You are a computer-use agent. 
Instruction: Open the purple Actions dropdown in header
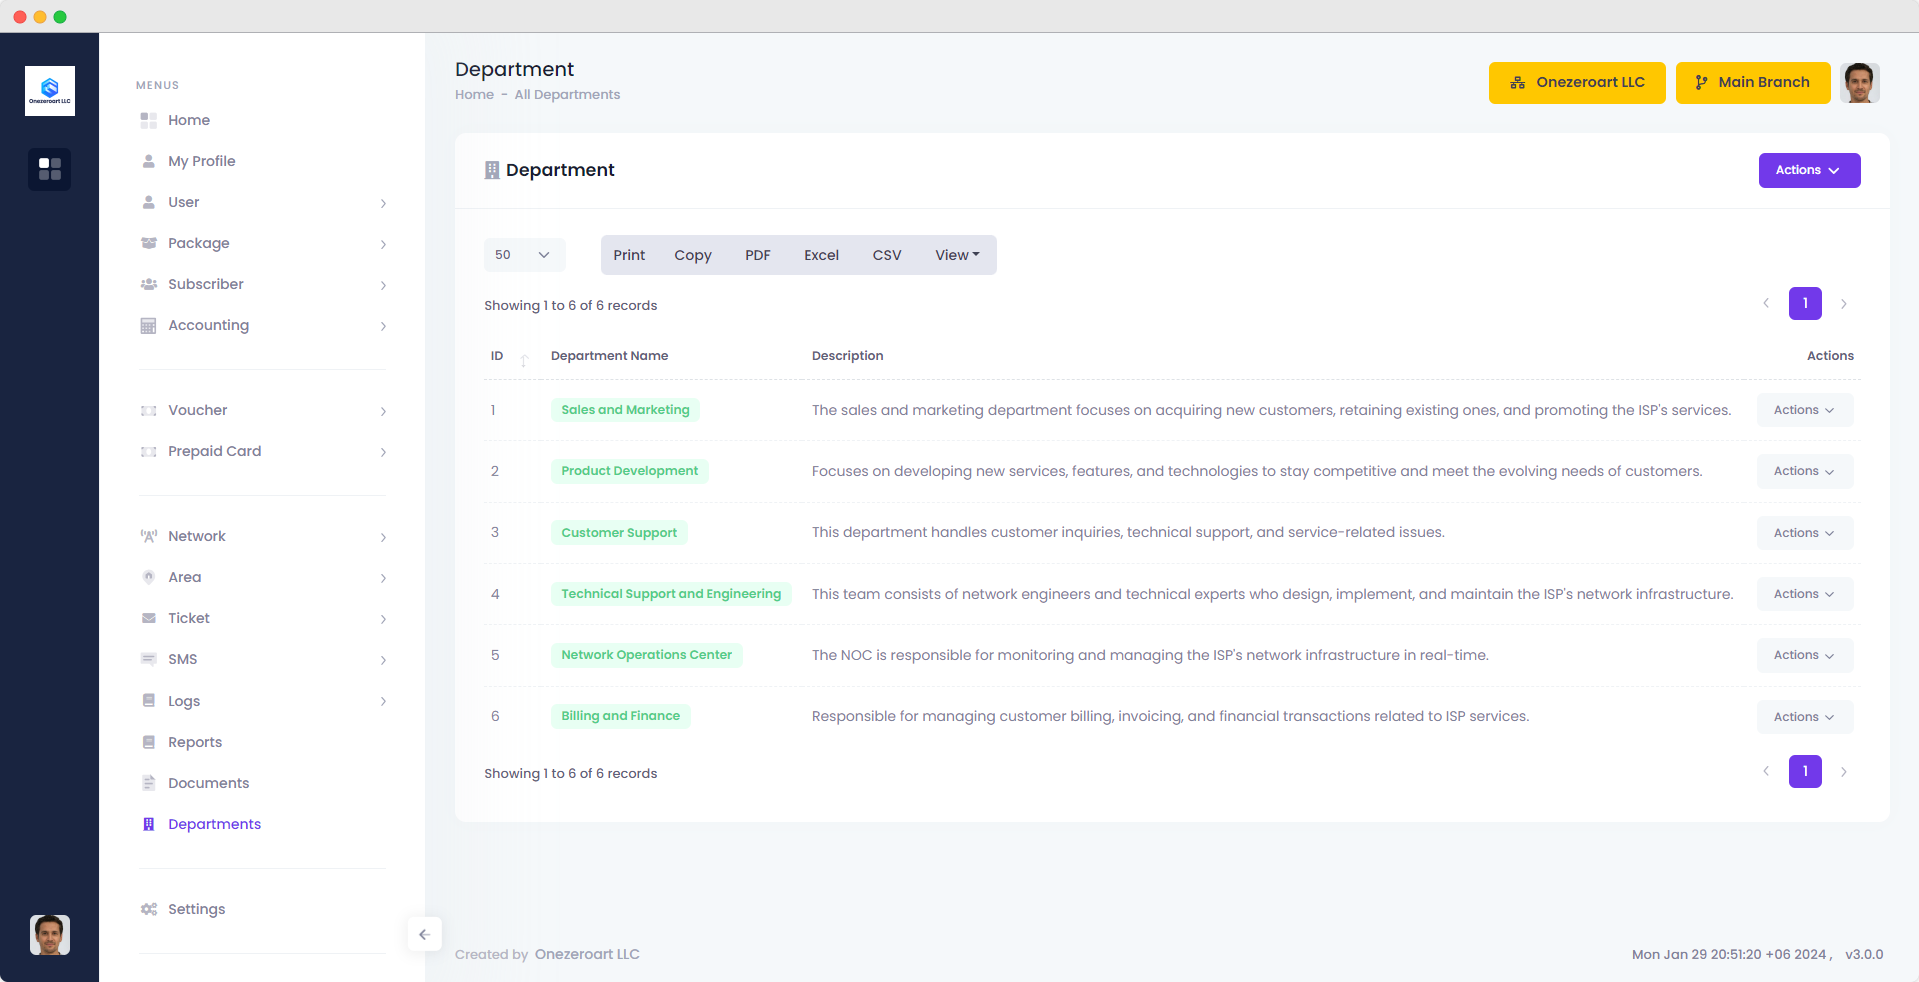tap(1809, 170)
